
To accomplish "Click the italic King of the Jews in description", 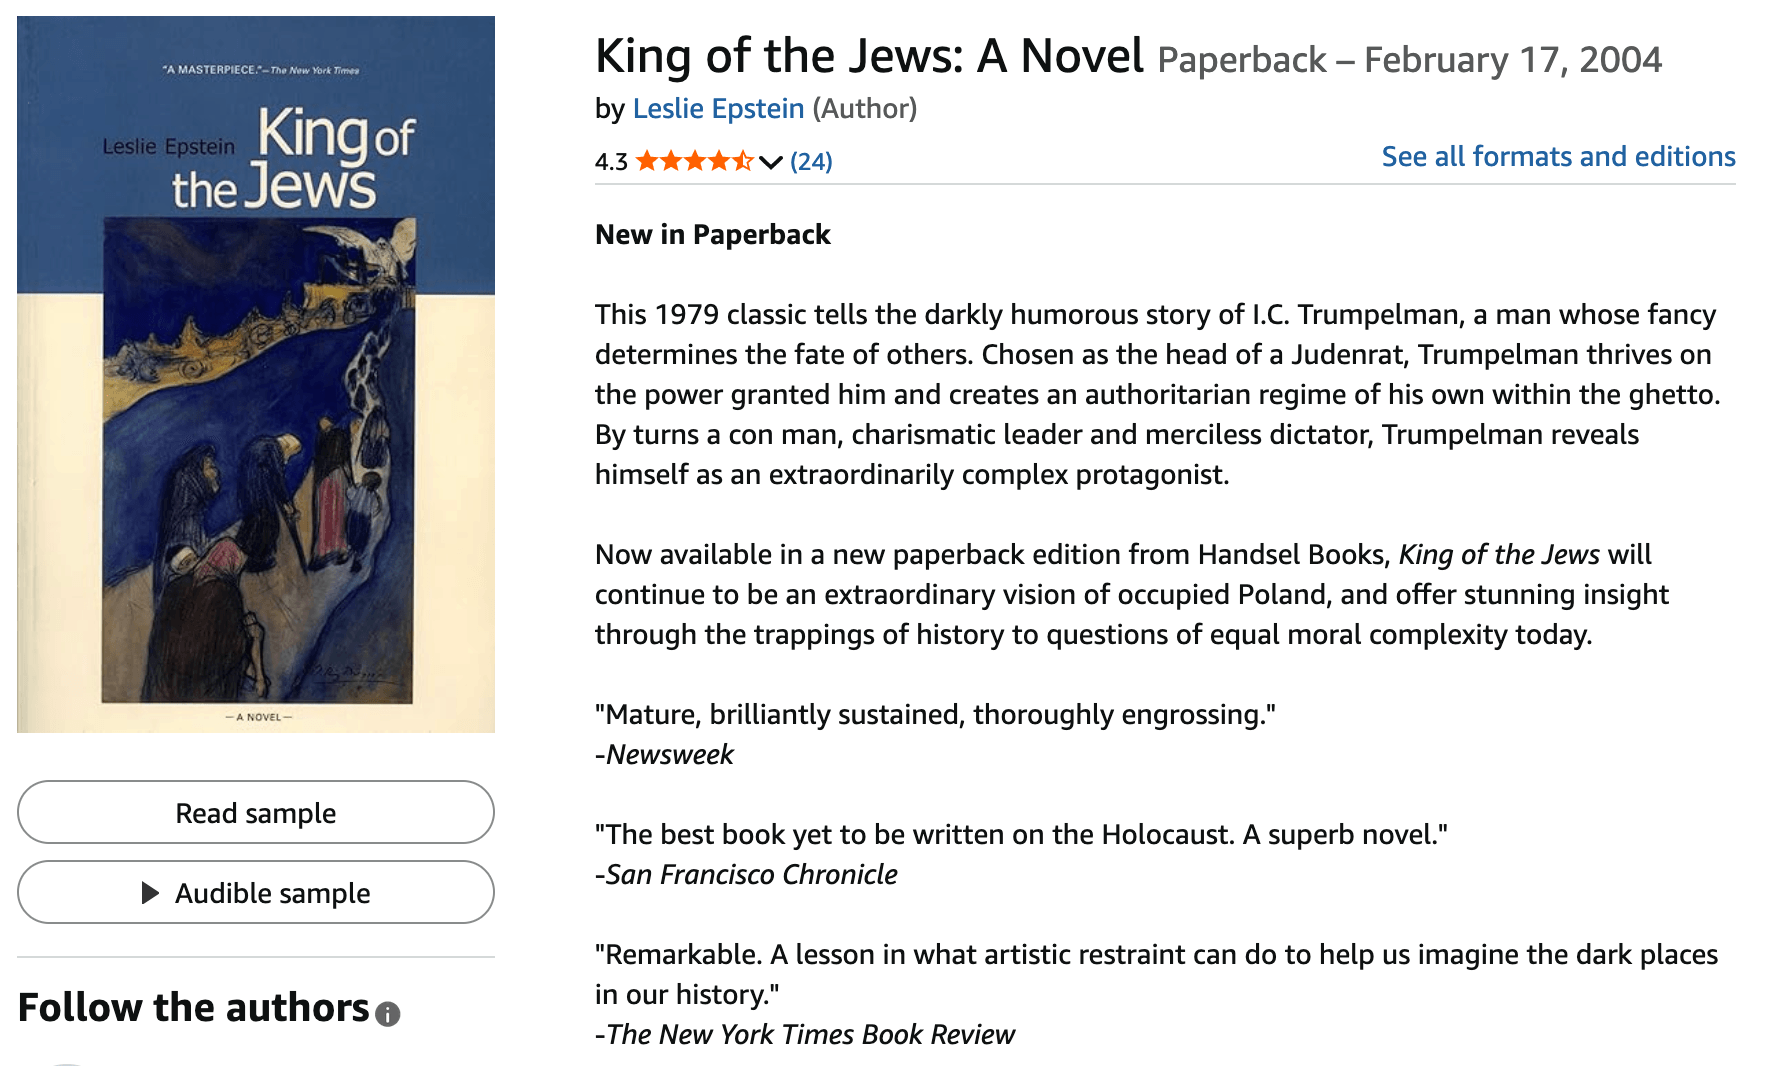I will point(1499,555).
